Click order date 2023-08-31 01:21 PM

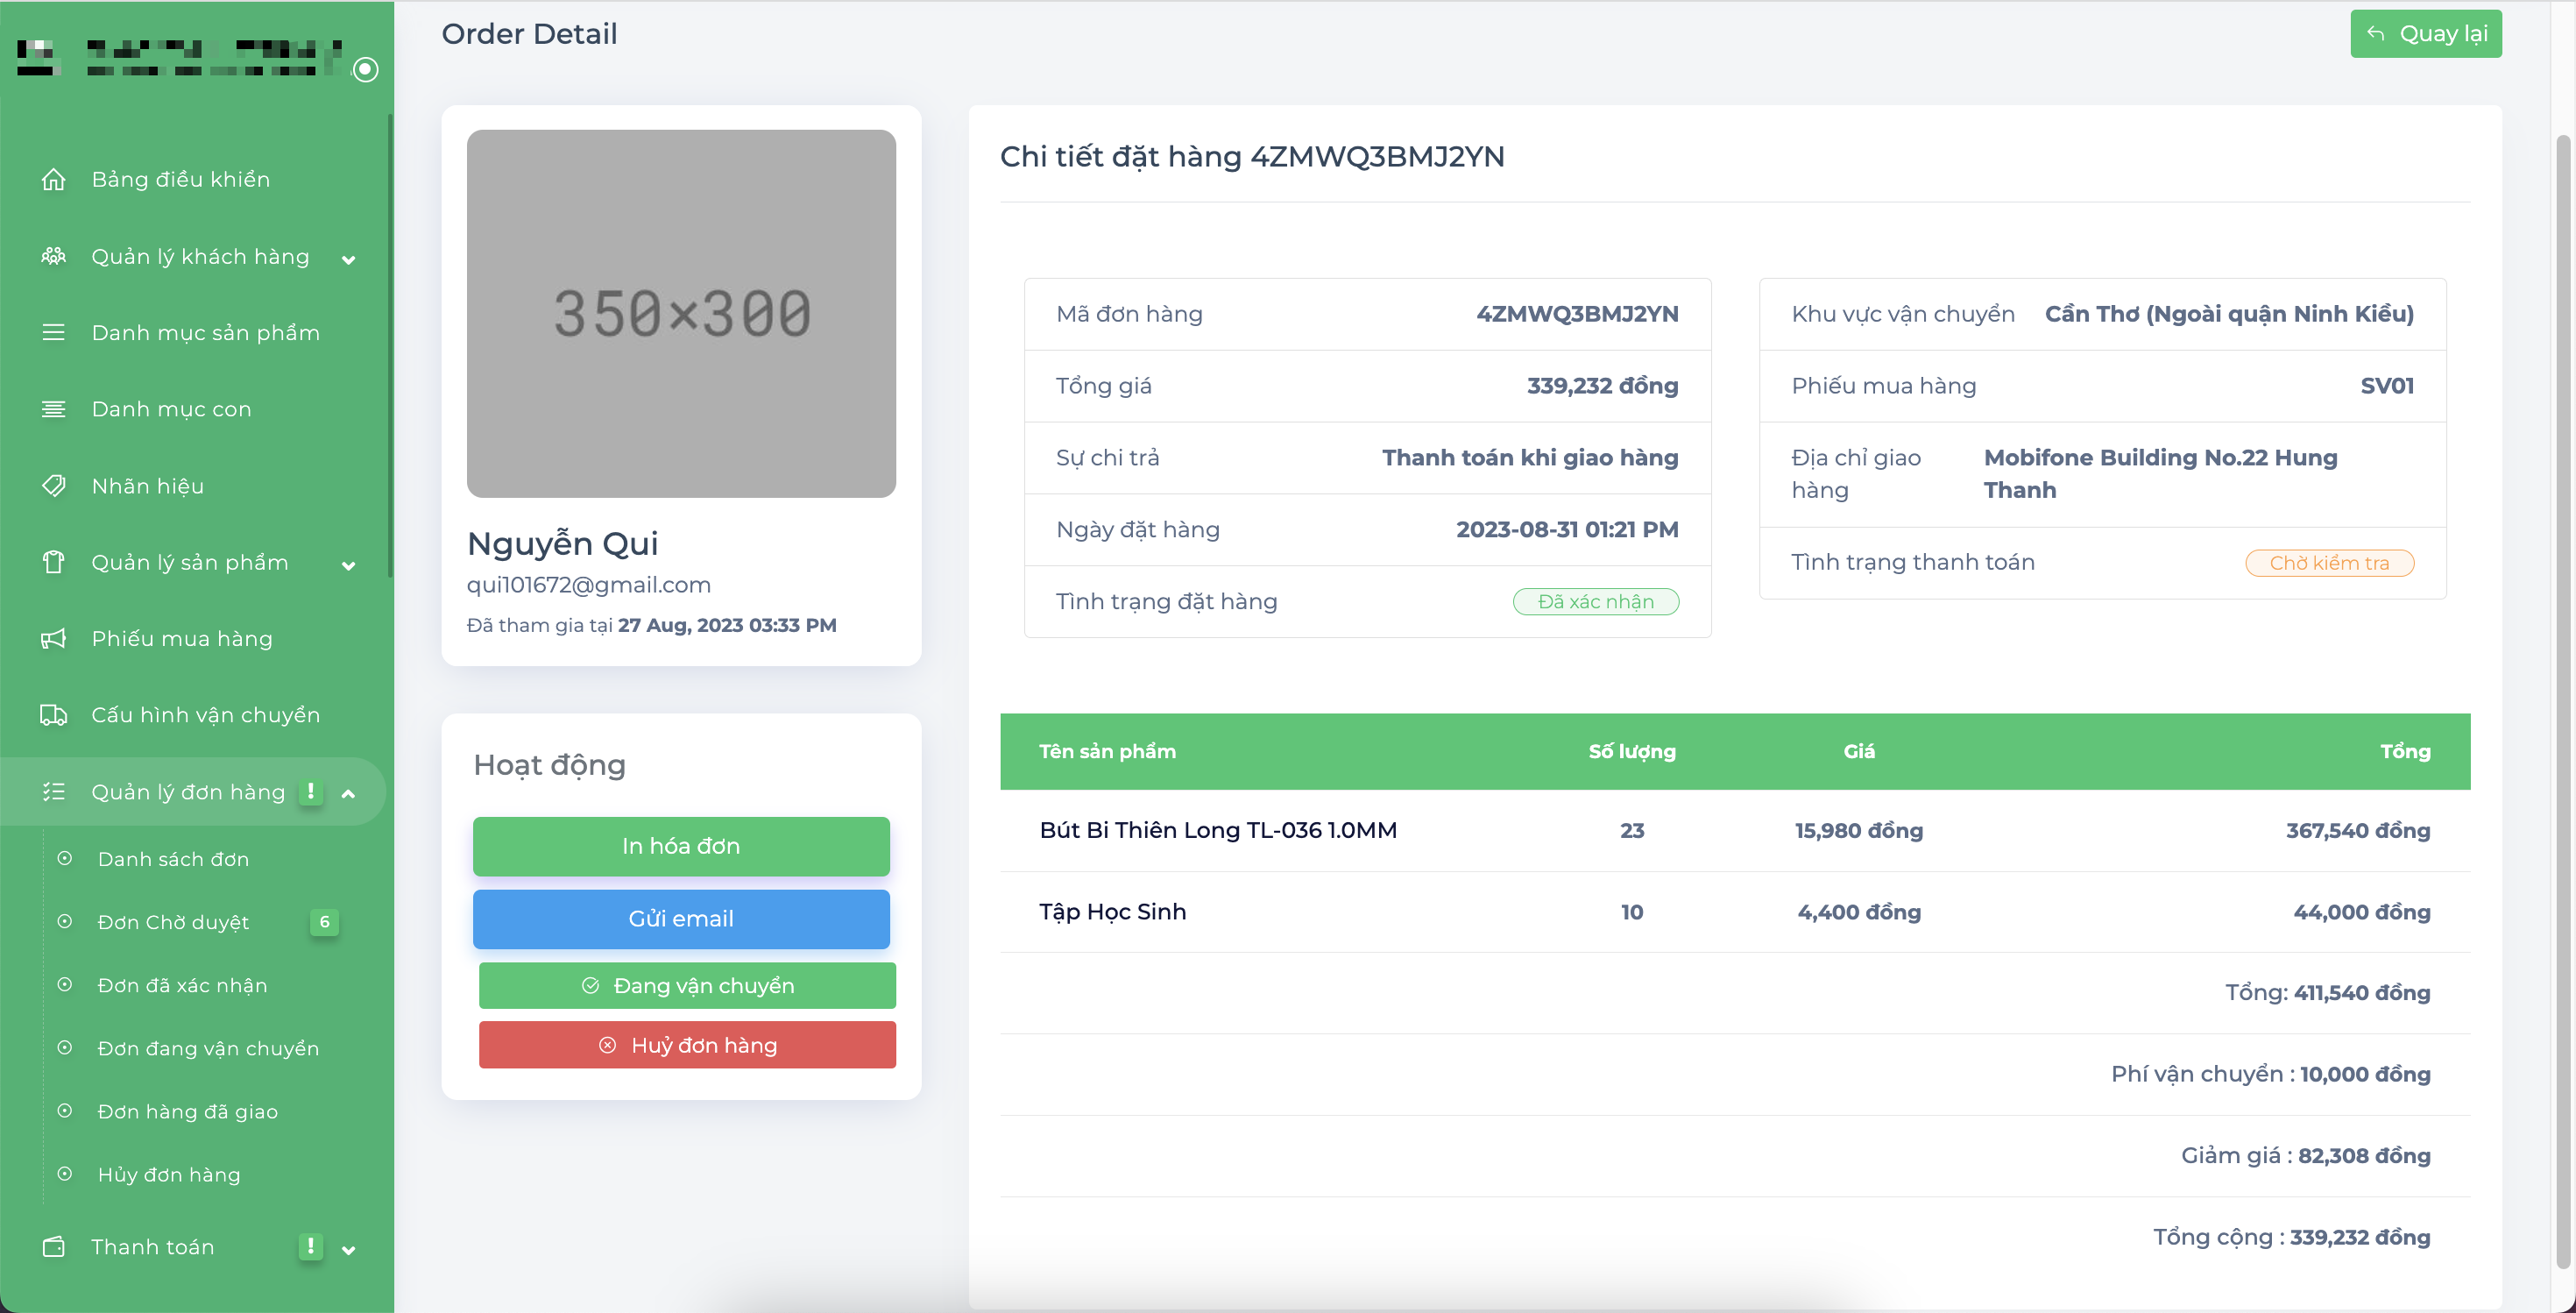[1567, 530]
